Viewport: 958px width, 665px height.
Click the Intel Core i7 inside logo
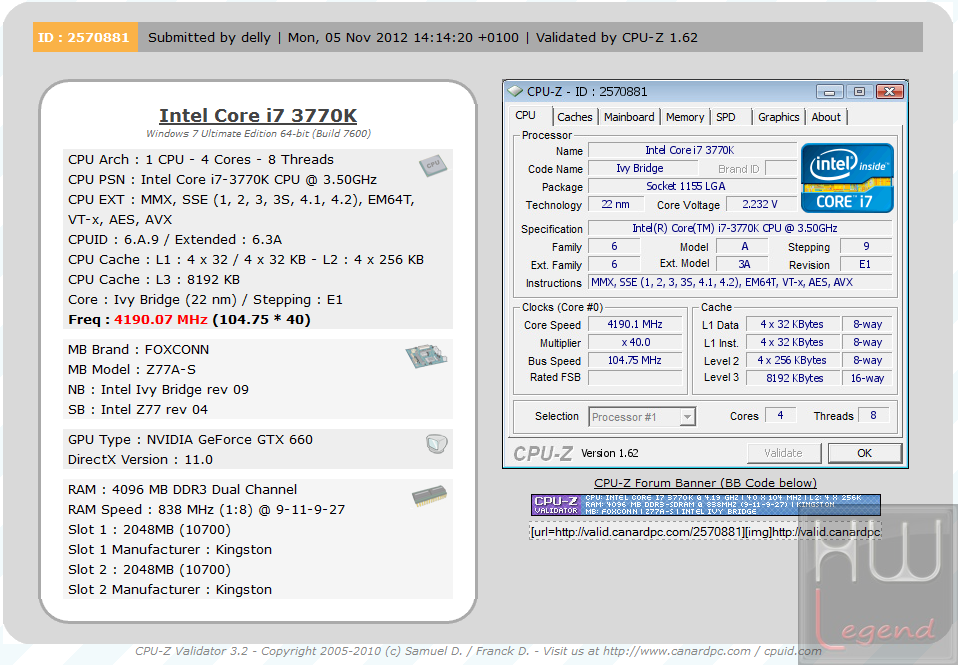coord(847,178)
